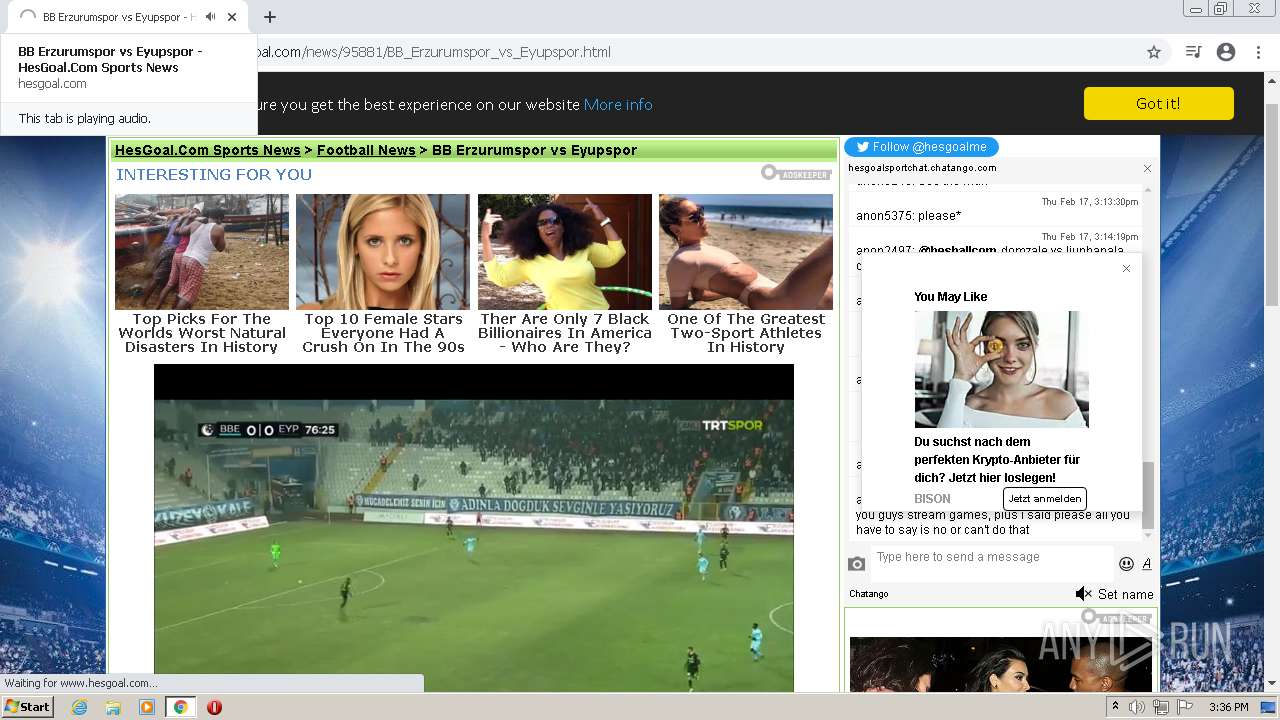Click the Show desktop button on the taskbar
The image size is (1280, 720).
1269,707
